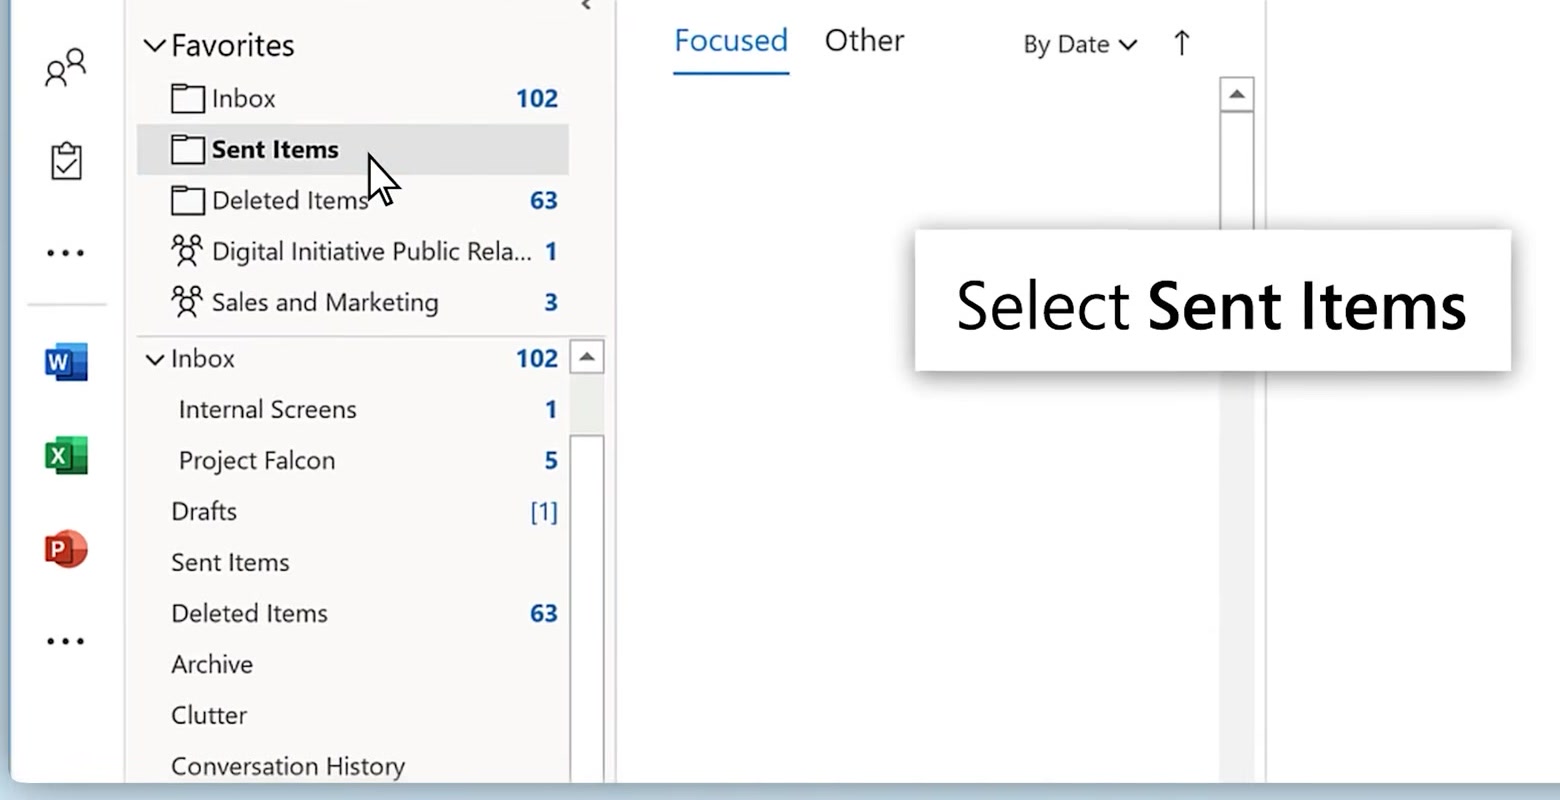Collapse the Inbox folder tree
The image size is (1560, 800).
(x=154, y=359)
